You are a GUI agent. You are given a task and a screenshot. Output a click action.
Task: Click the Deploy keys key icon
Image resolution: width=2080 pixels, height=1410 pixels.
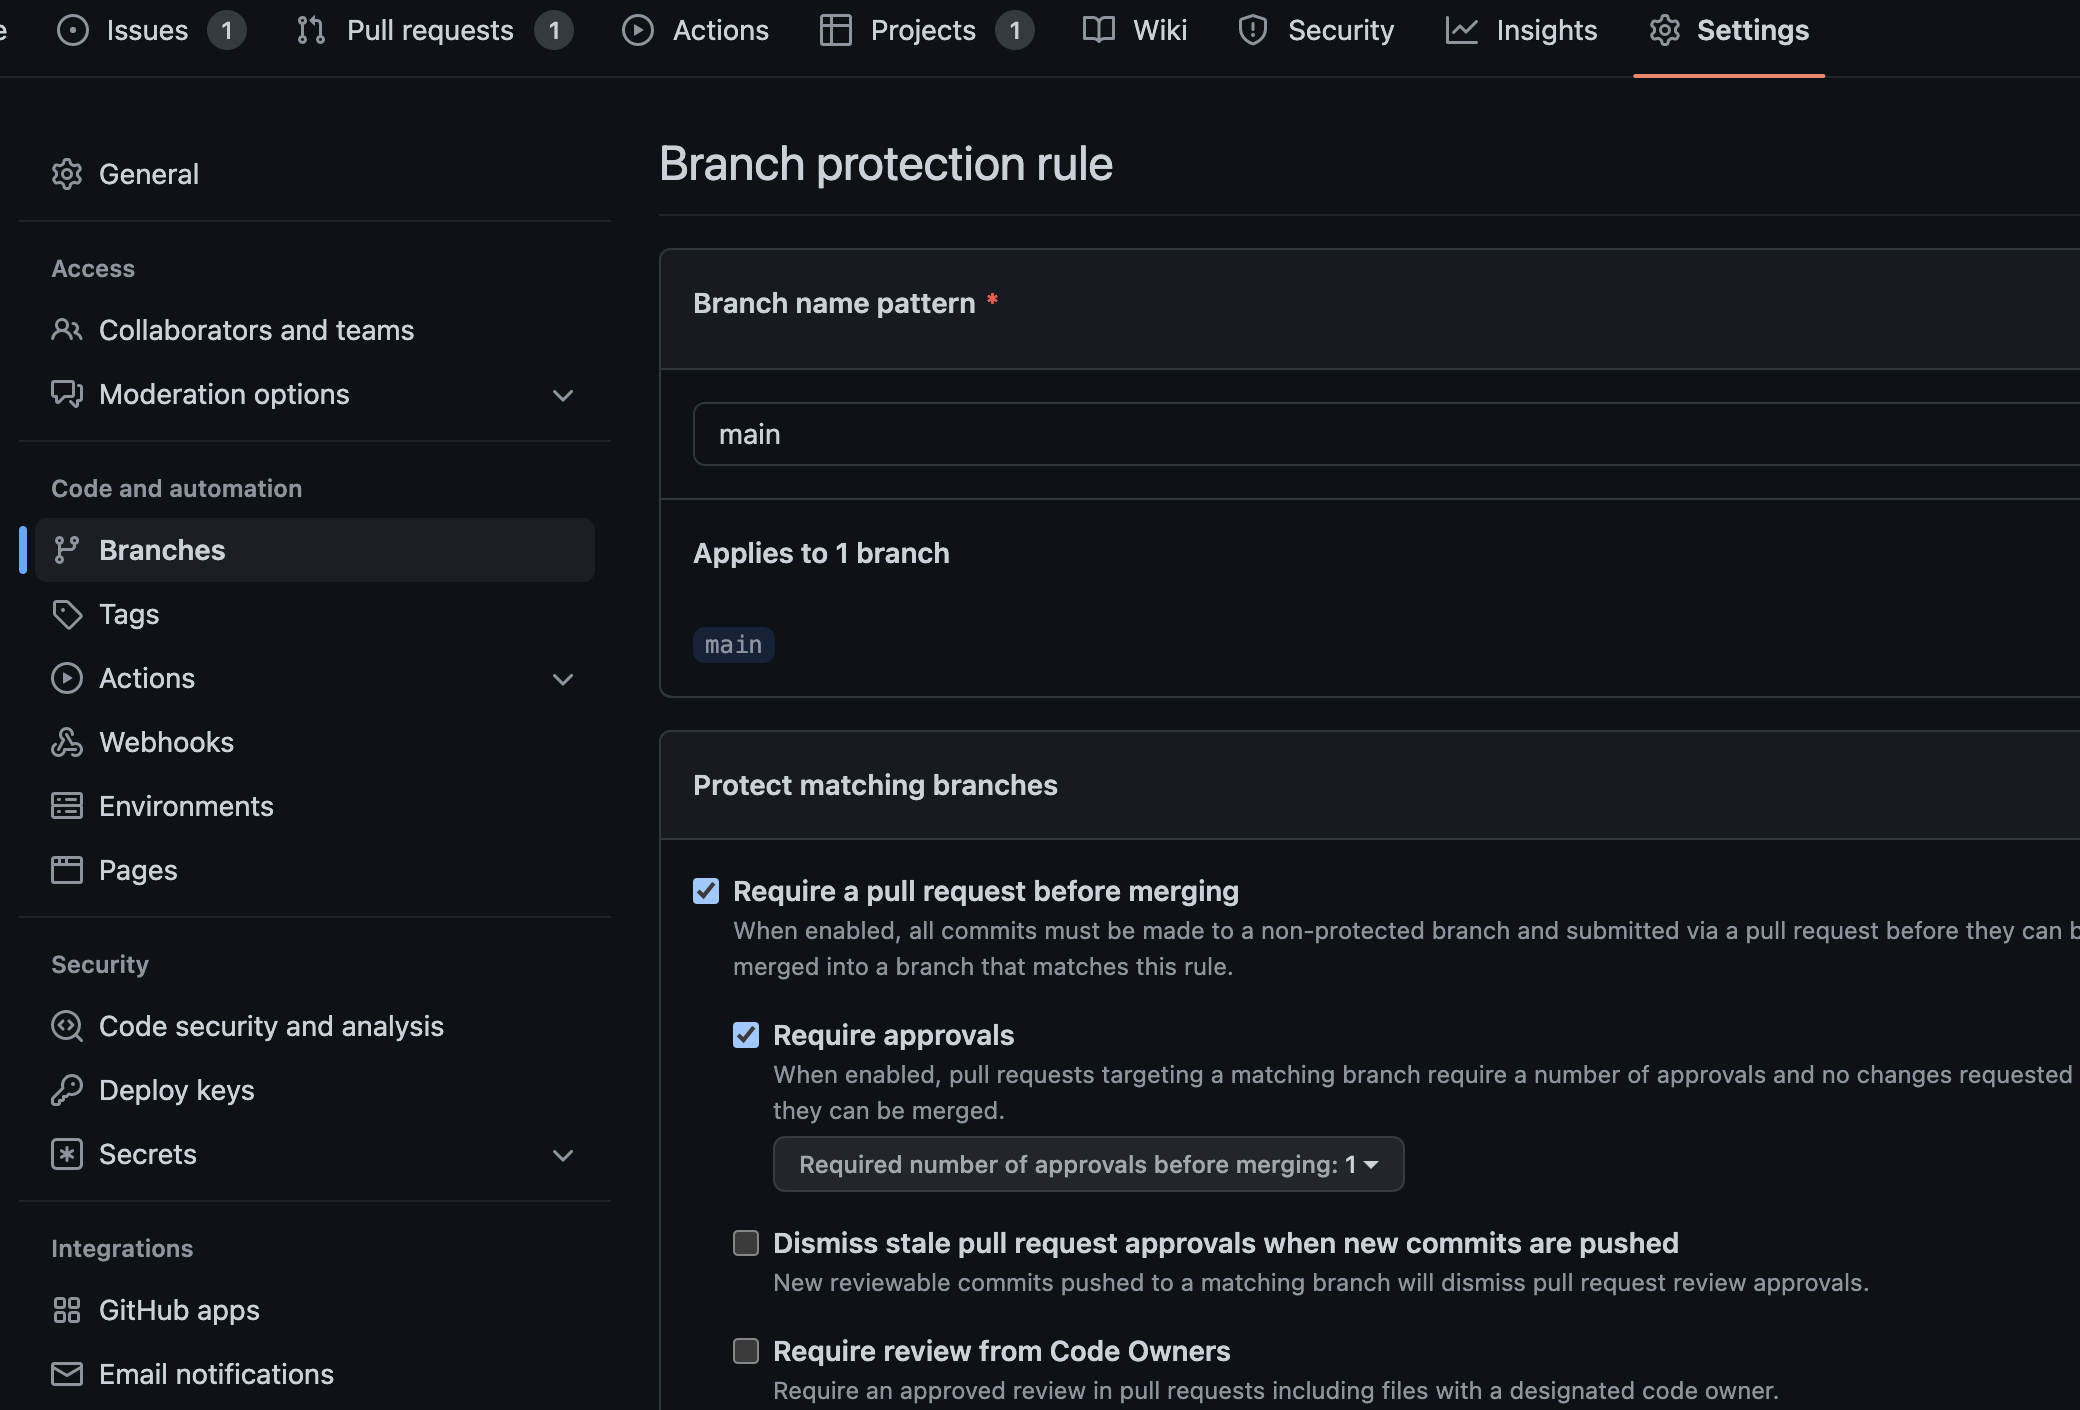67,1090
